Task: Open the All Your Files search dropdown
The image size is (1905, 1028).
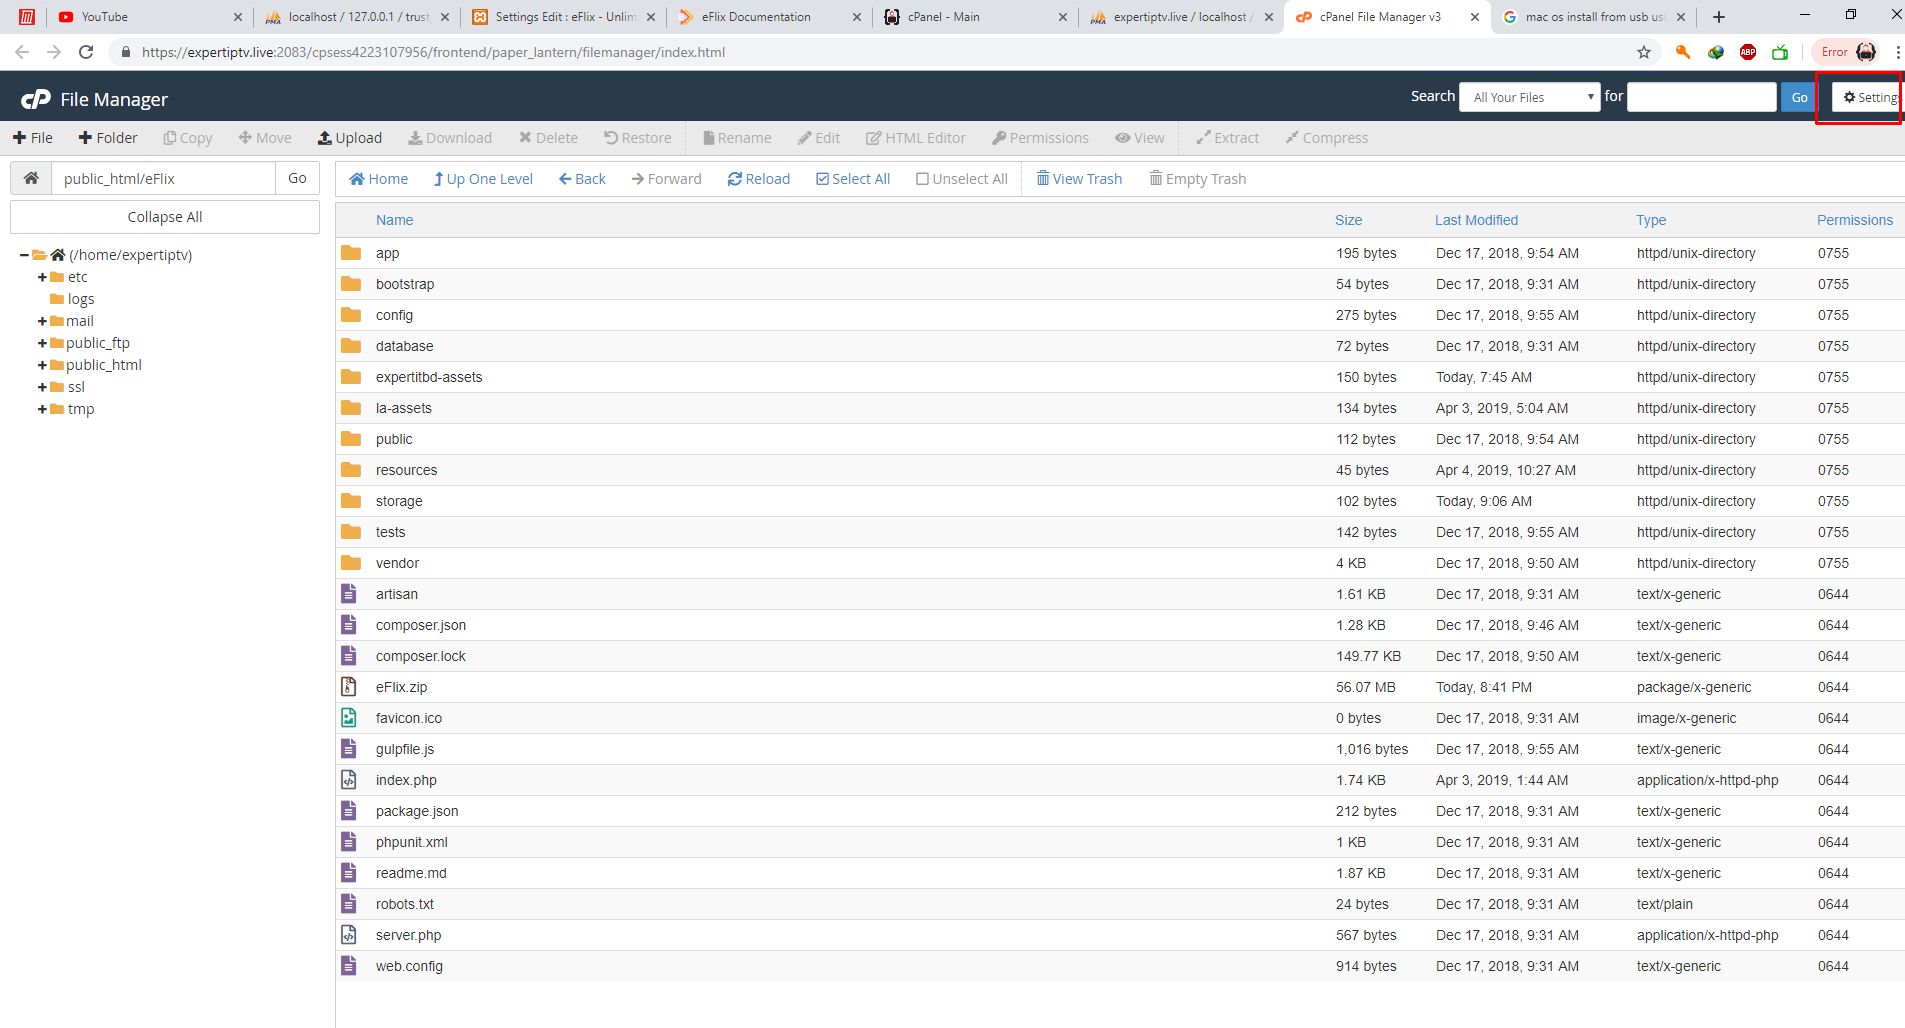Action: (x=1530, y=97)
